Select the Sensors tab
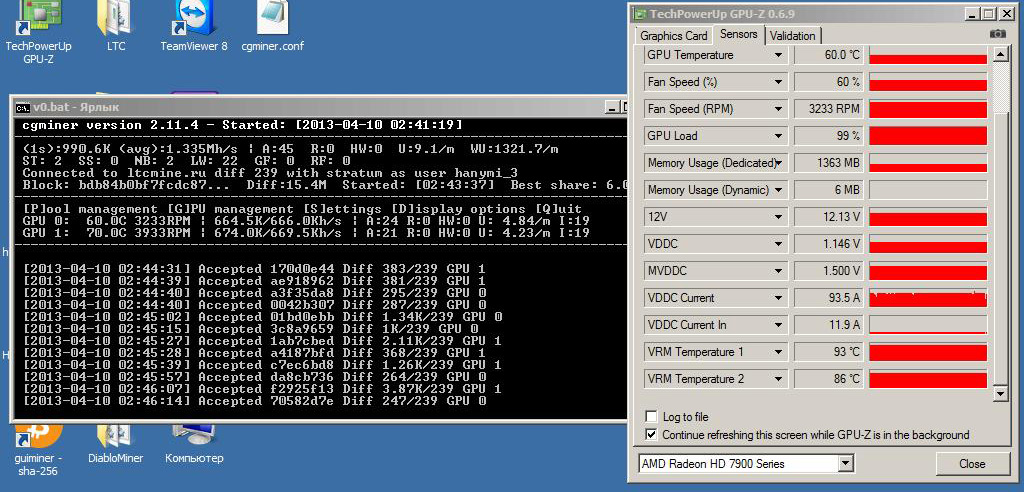Image resolution: width=1024 pixels, height=492 pixels. [739, 35]
